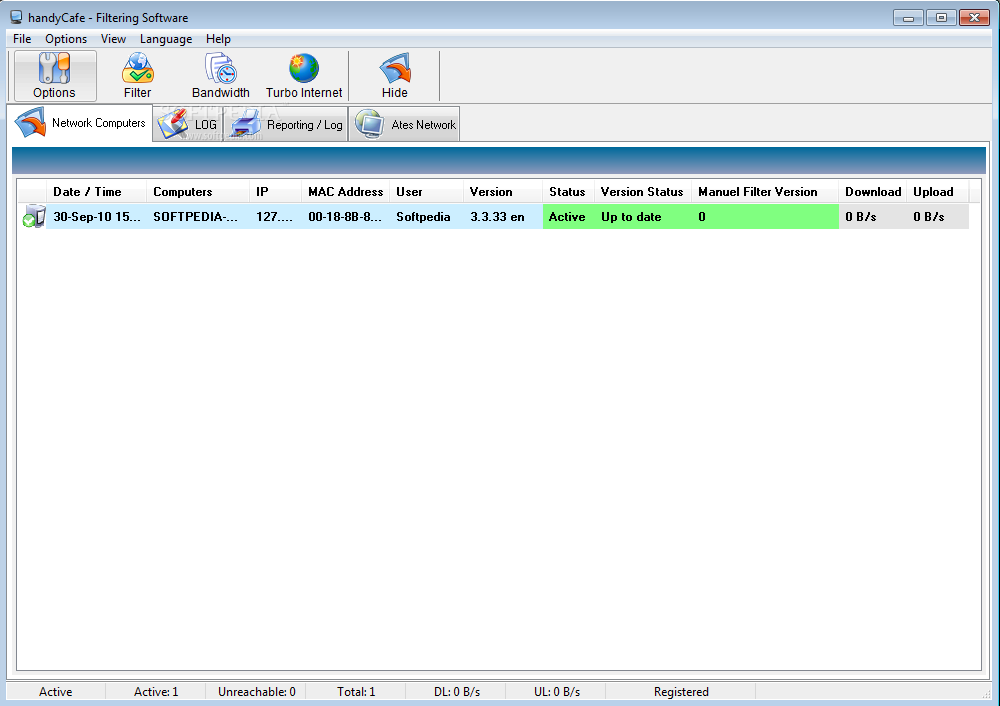Click Registered in status bar
The width and height of the screenshot is (1000, 706).
point(681,691)
